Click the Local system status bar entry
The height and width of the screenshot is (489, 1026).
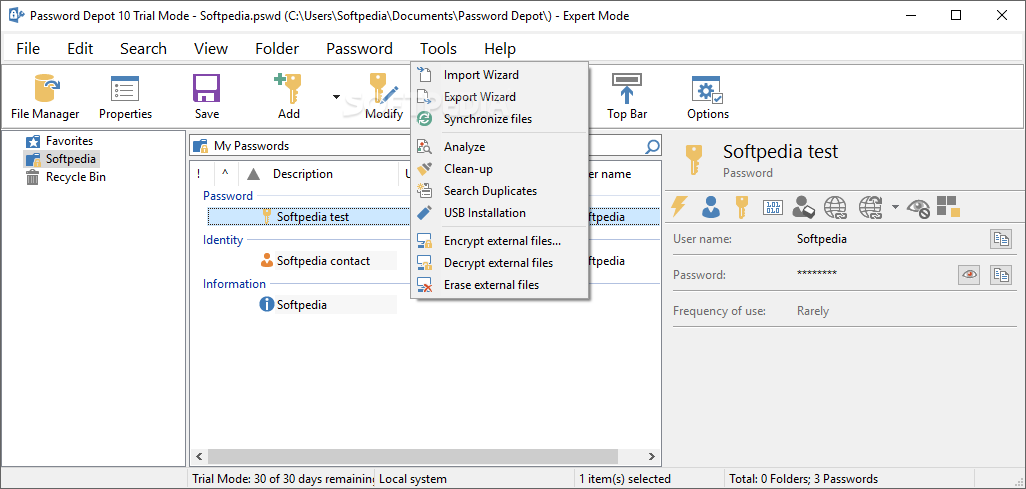[x=413, y=479]
